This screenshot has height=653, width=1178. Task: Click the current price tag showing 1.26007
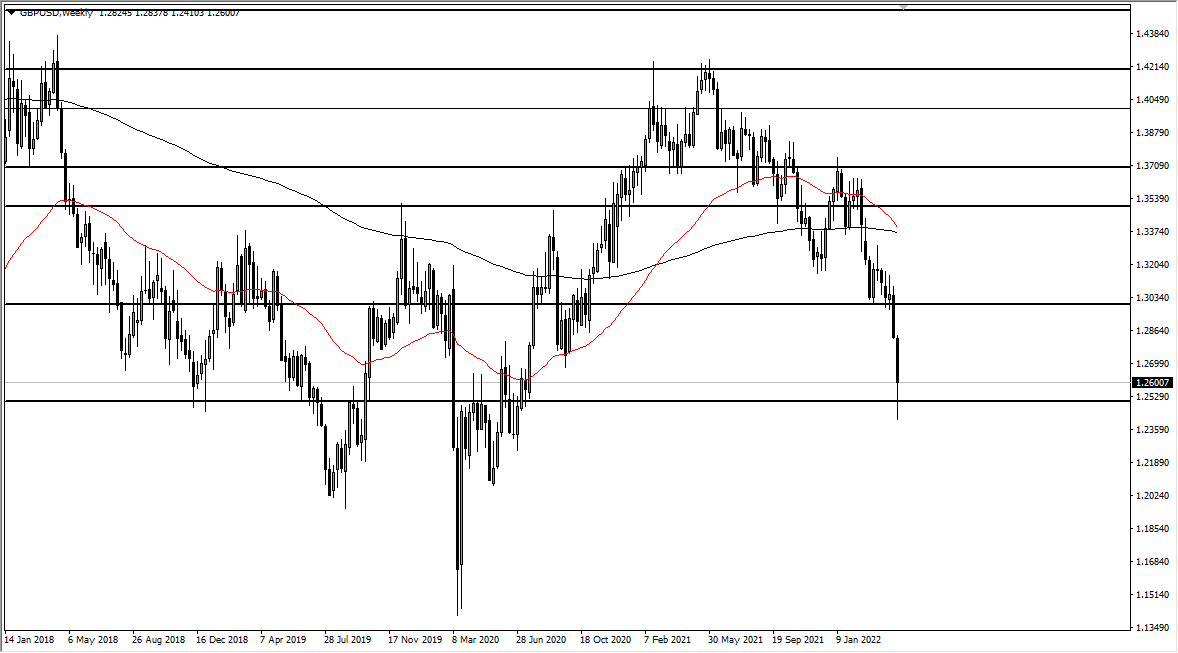pos(1152,382)
